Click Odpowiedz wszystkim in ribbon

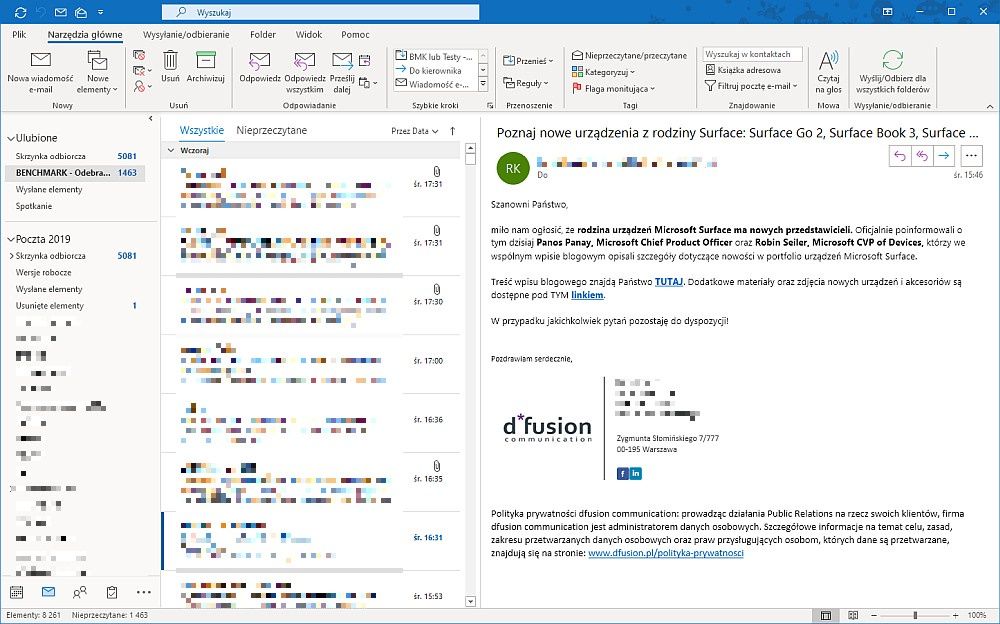[304, 73]
